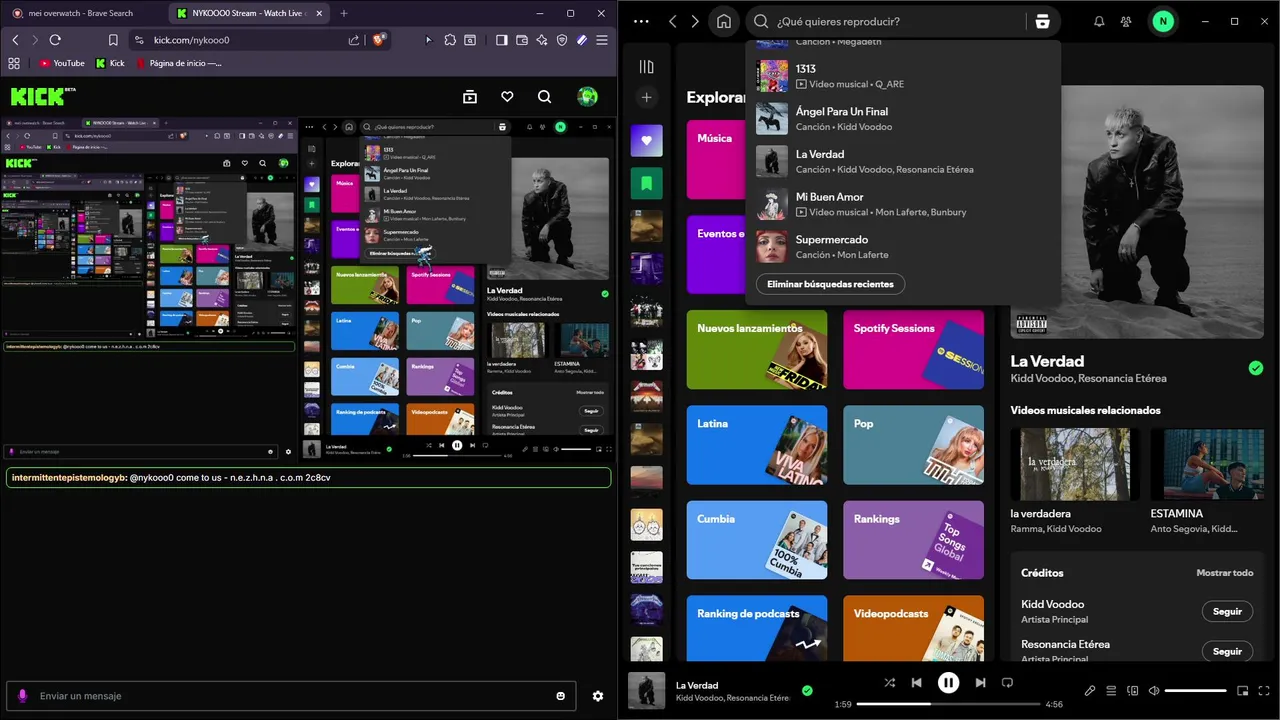
Task: Open Spotify friend activity icon
Action: click(1126, 21)
